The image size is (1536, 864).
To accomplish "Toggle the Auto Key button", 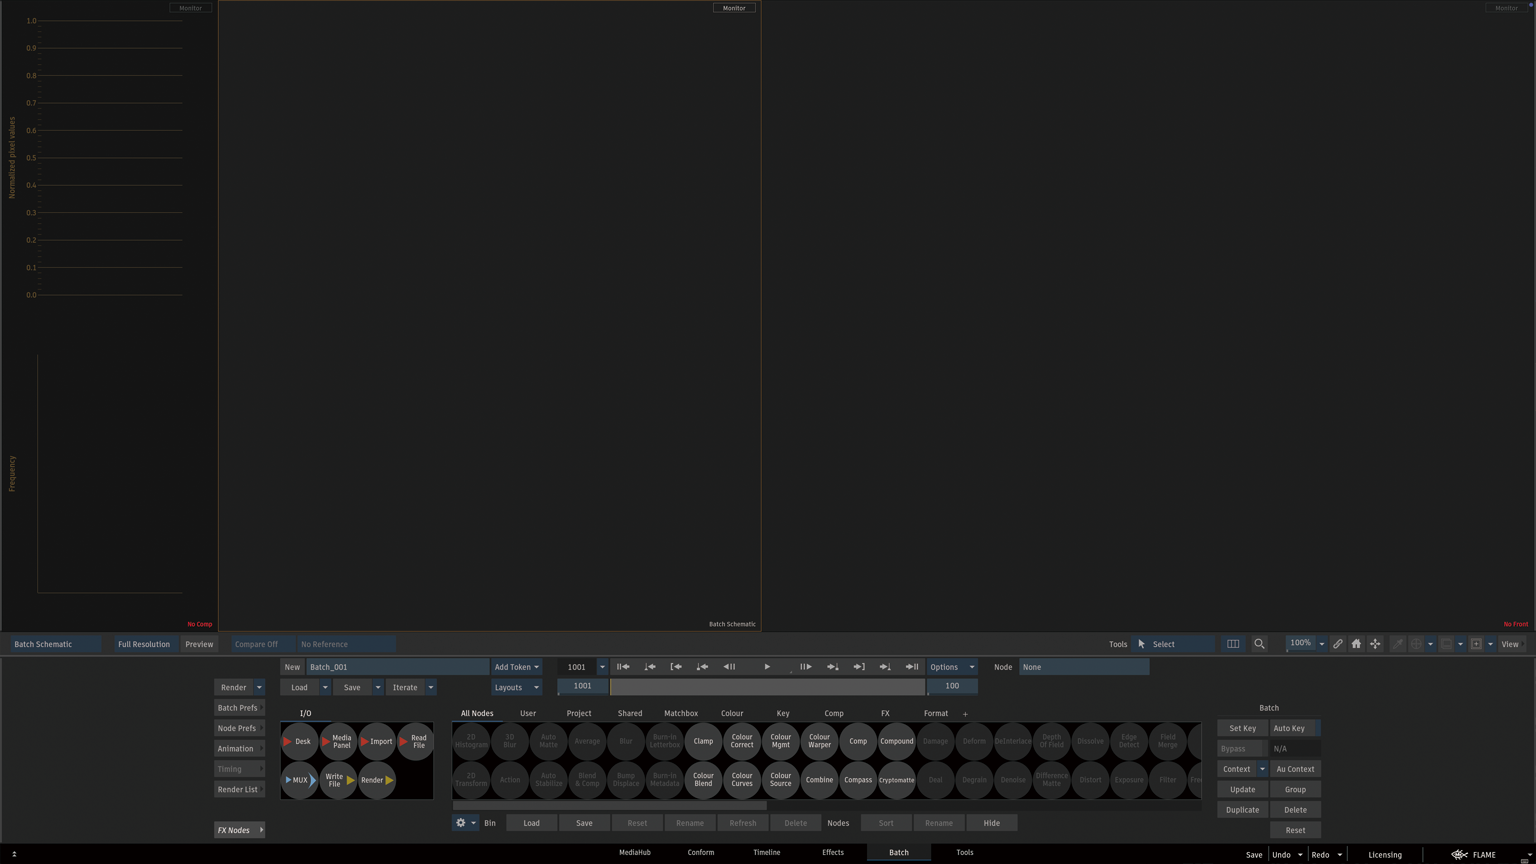I will (1289, 728).
